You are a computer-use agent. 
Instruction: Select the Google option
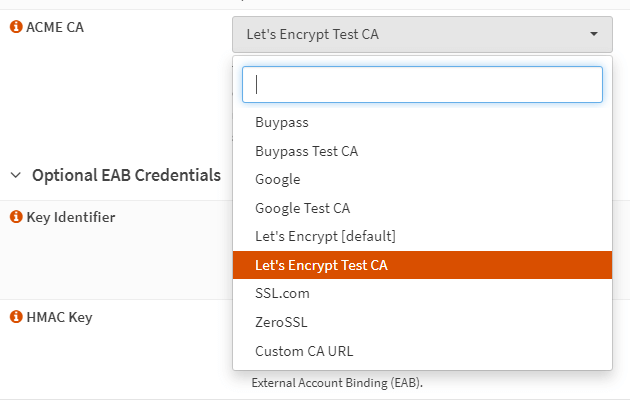click(x=278, y=180)
